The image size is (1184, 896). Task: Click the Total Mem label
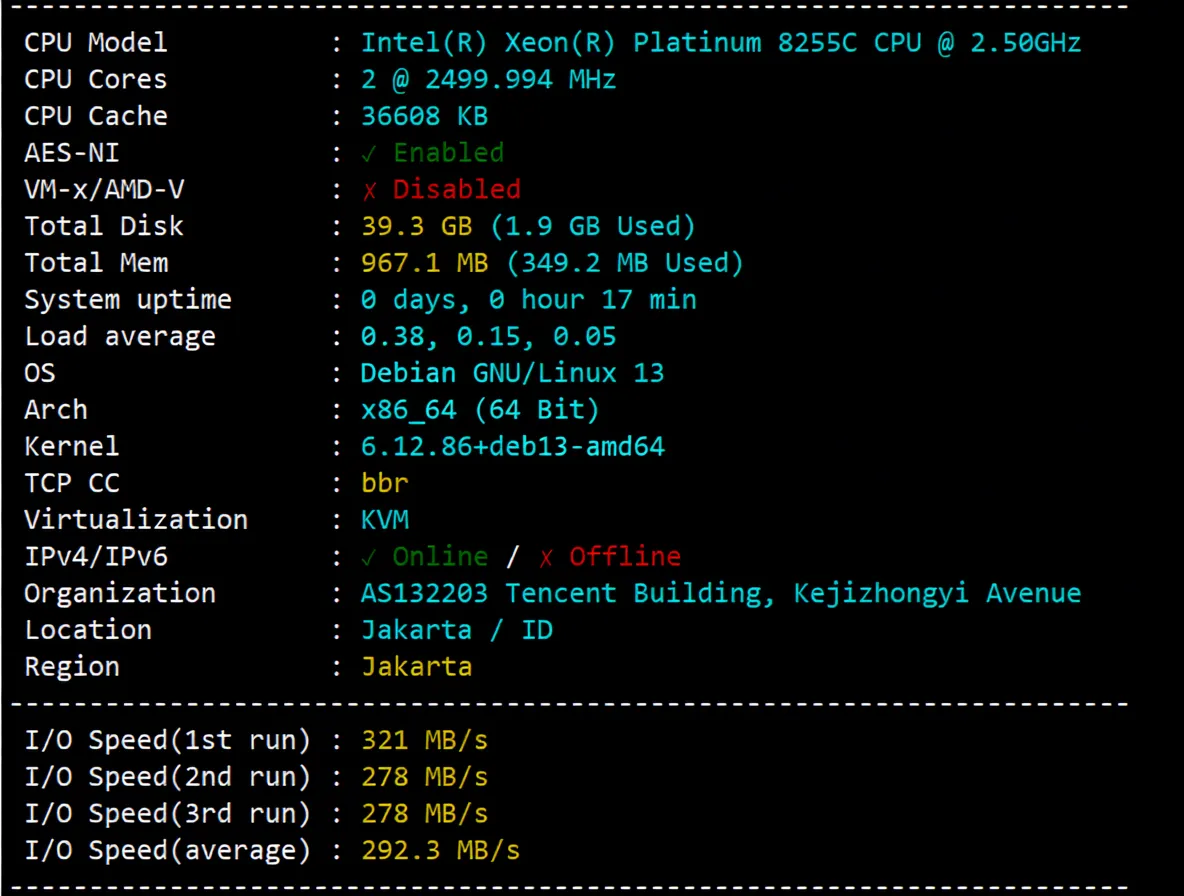(96, 263)
